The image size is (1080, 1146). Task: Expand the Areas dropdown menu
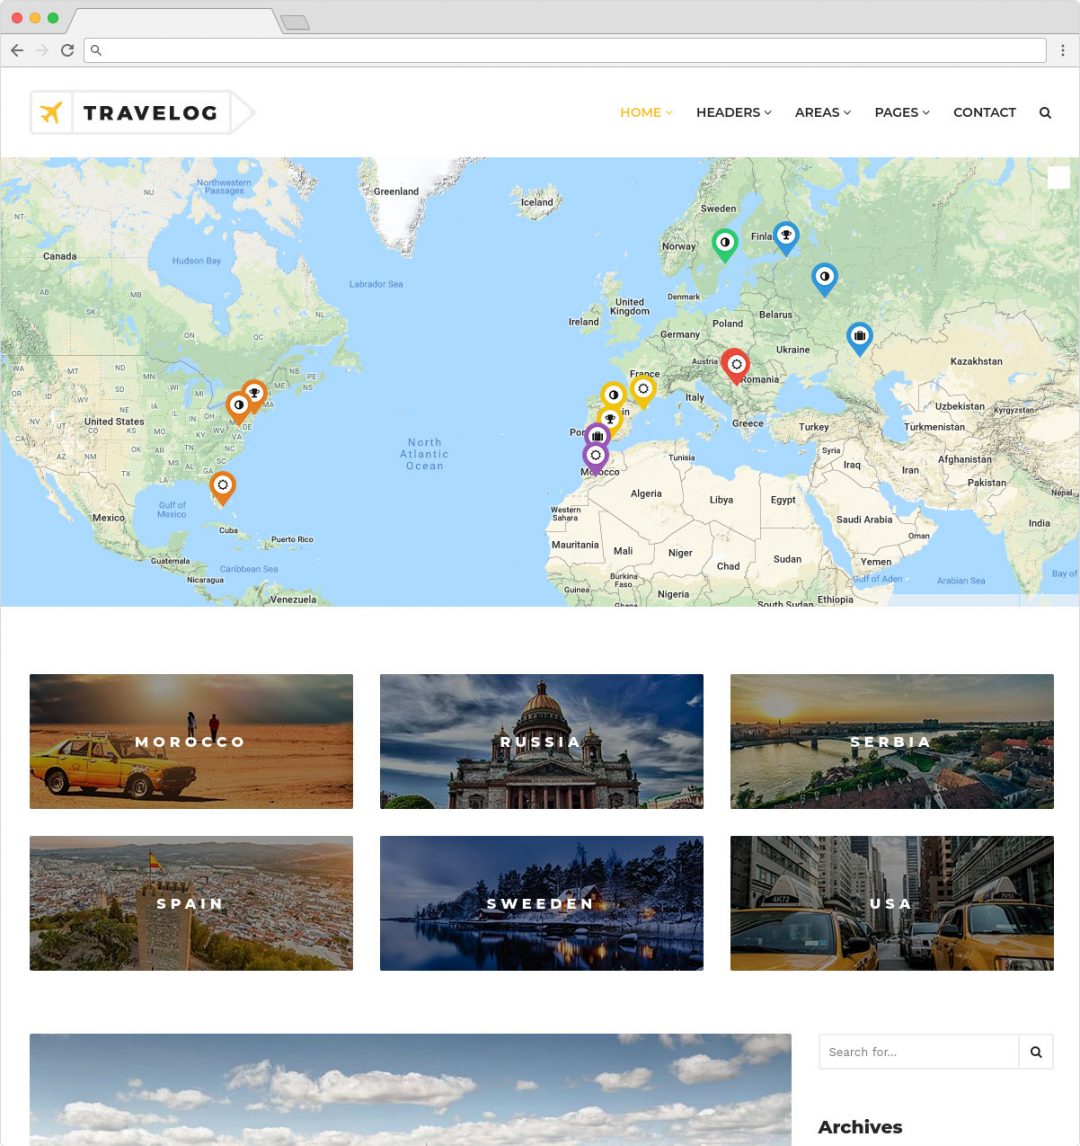click(x=822, y=113)
